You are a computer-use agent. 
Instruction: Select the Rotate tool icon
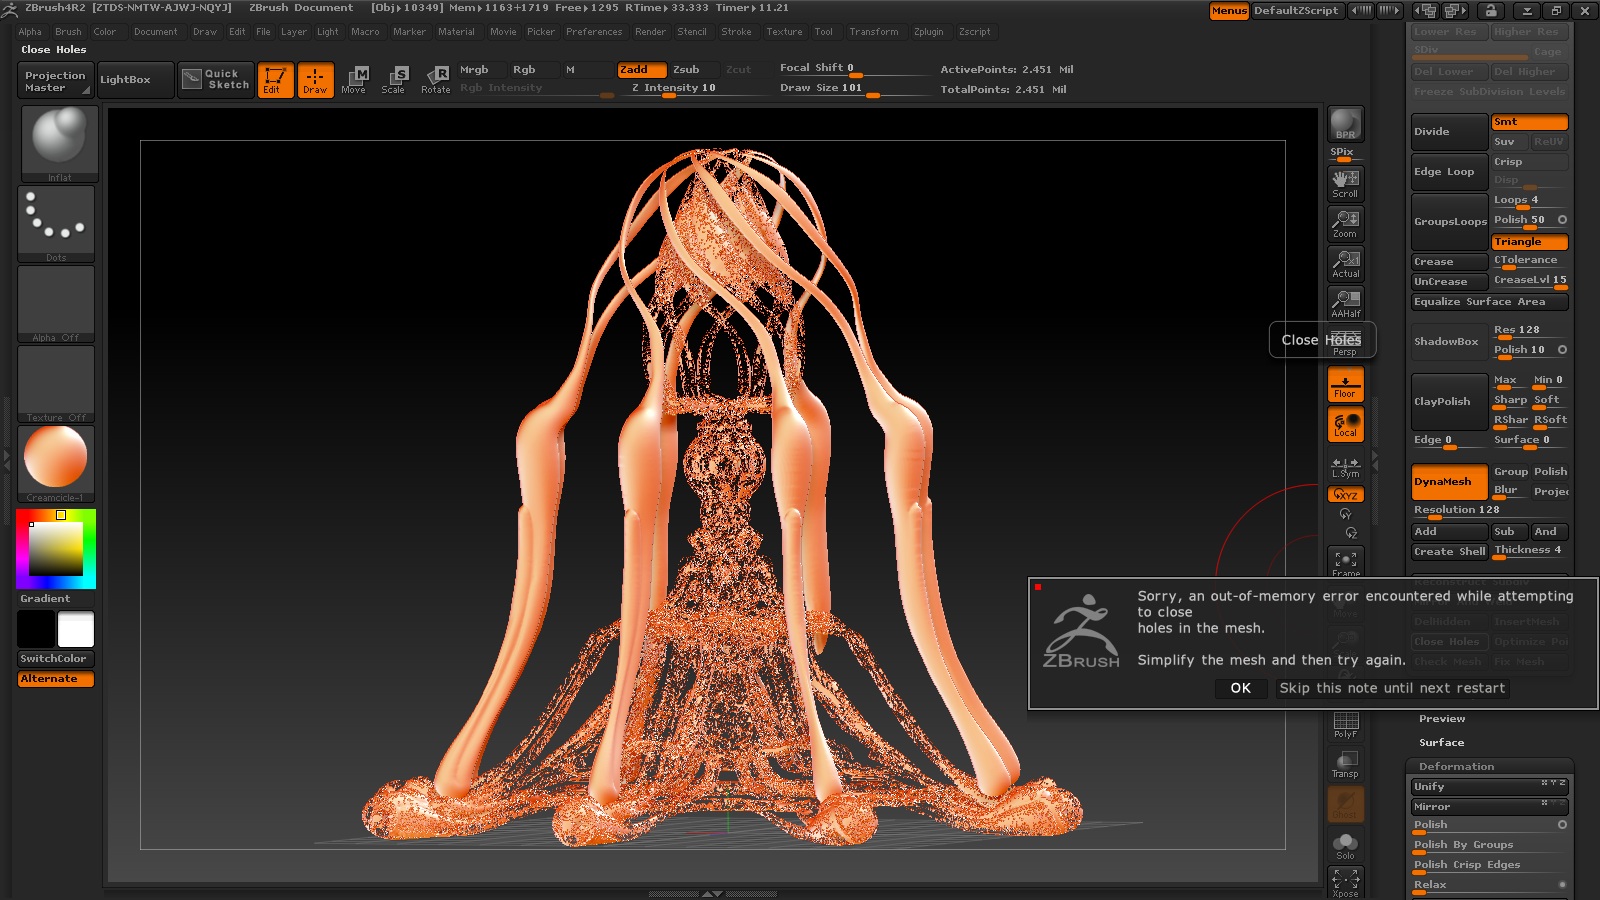coord(435,80)
